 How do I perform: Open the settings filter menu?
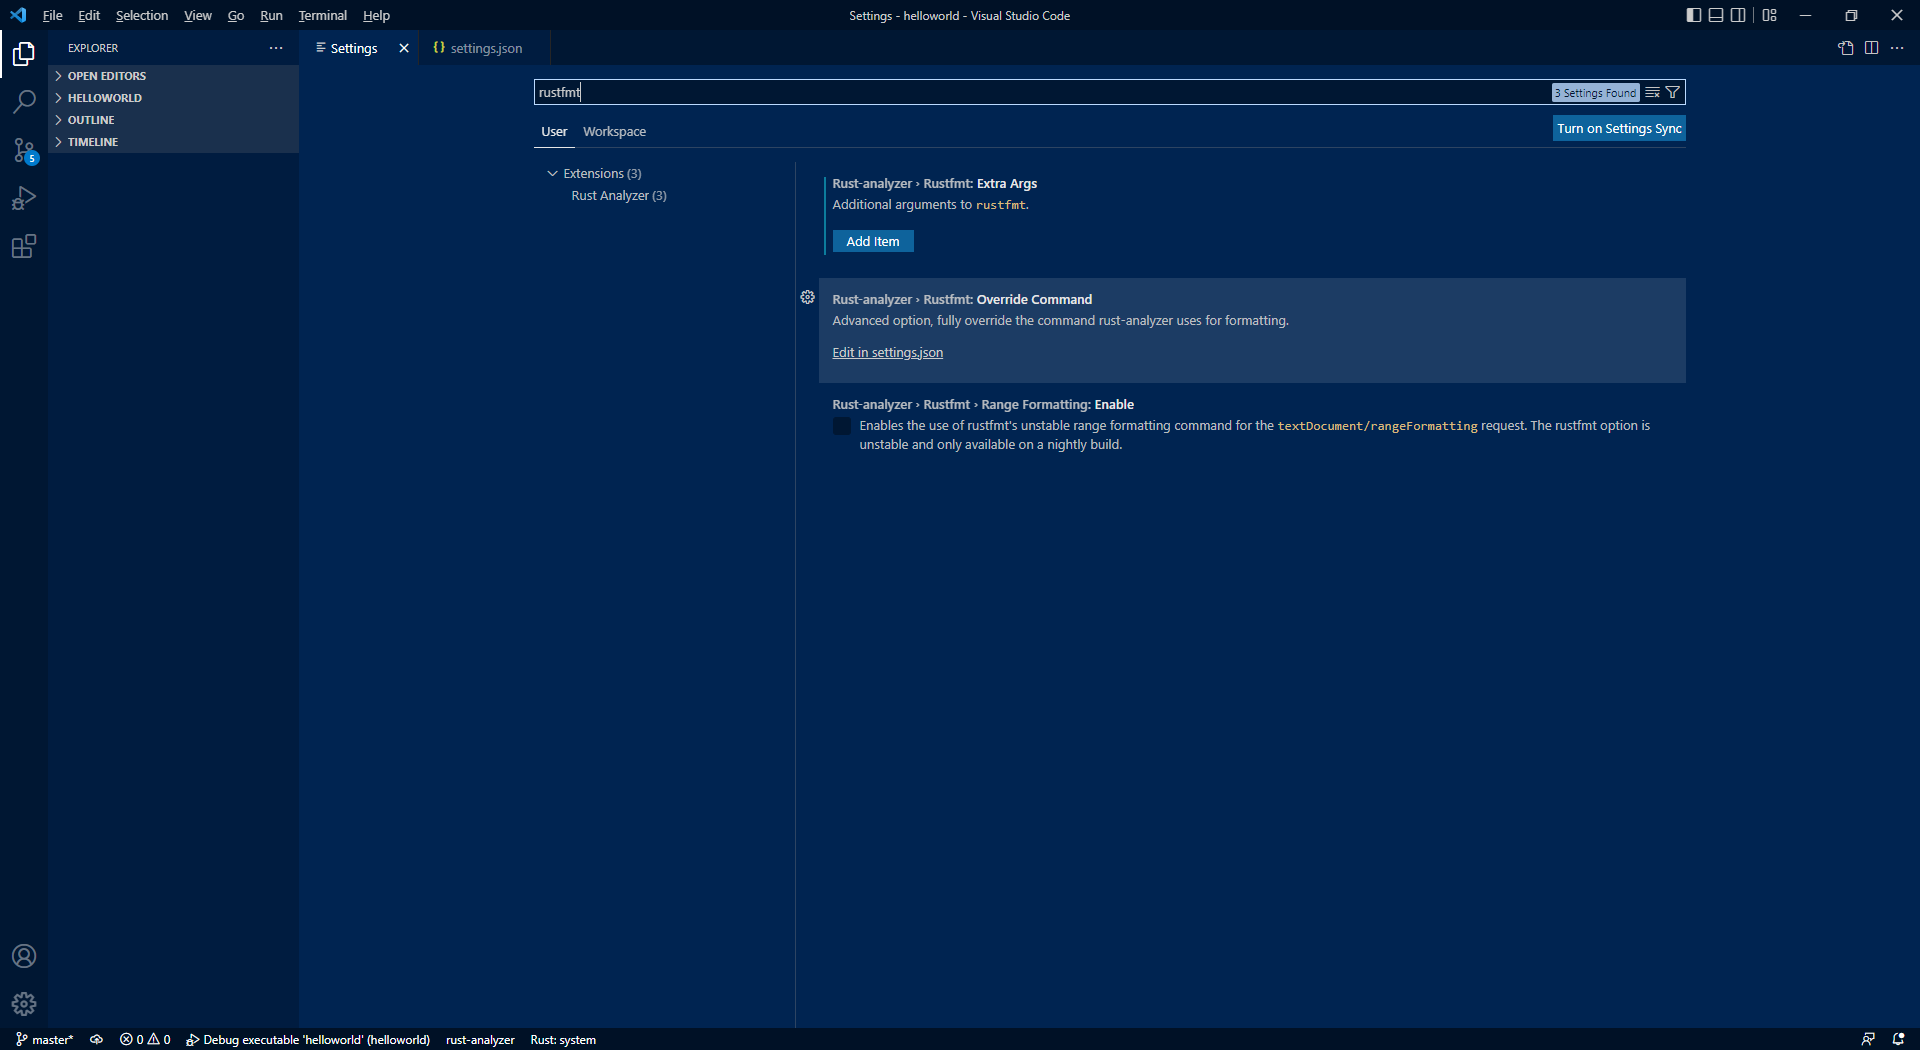(x=1673, y=92)
